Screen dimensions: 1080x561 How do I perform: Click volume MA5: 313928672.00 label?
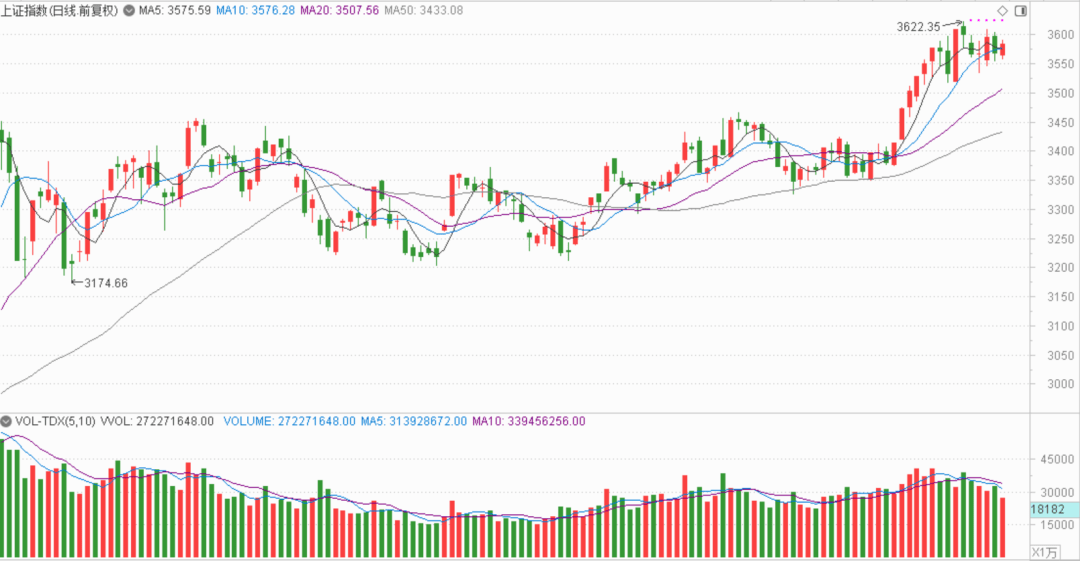click(x=413, y=421)
